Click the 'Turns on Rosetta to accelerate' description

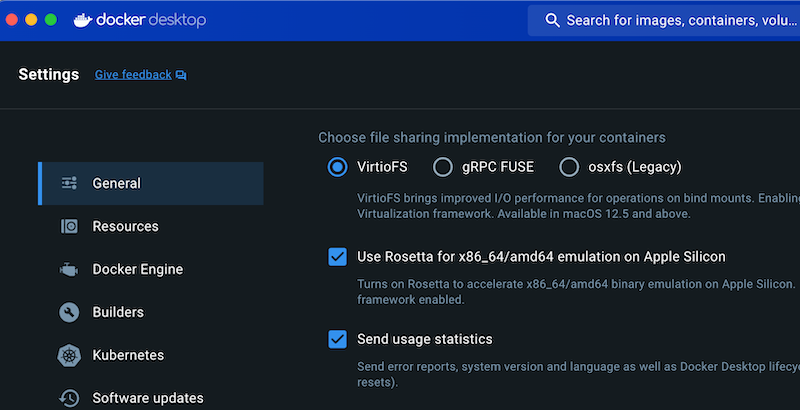tap(577, 292)
